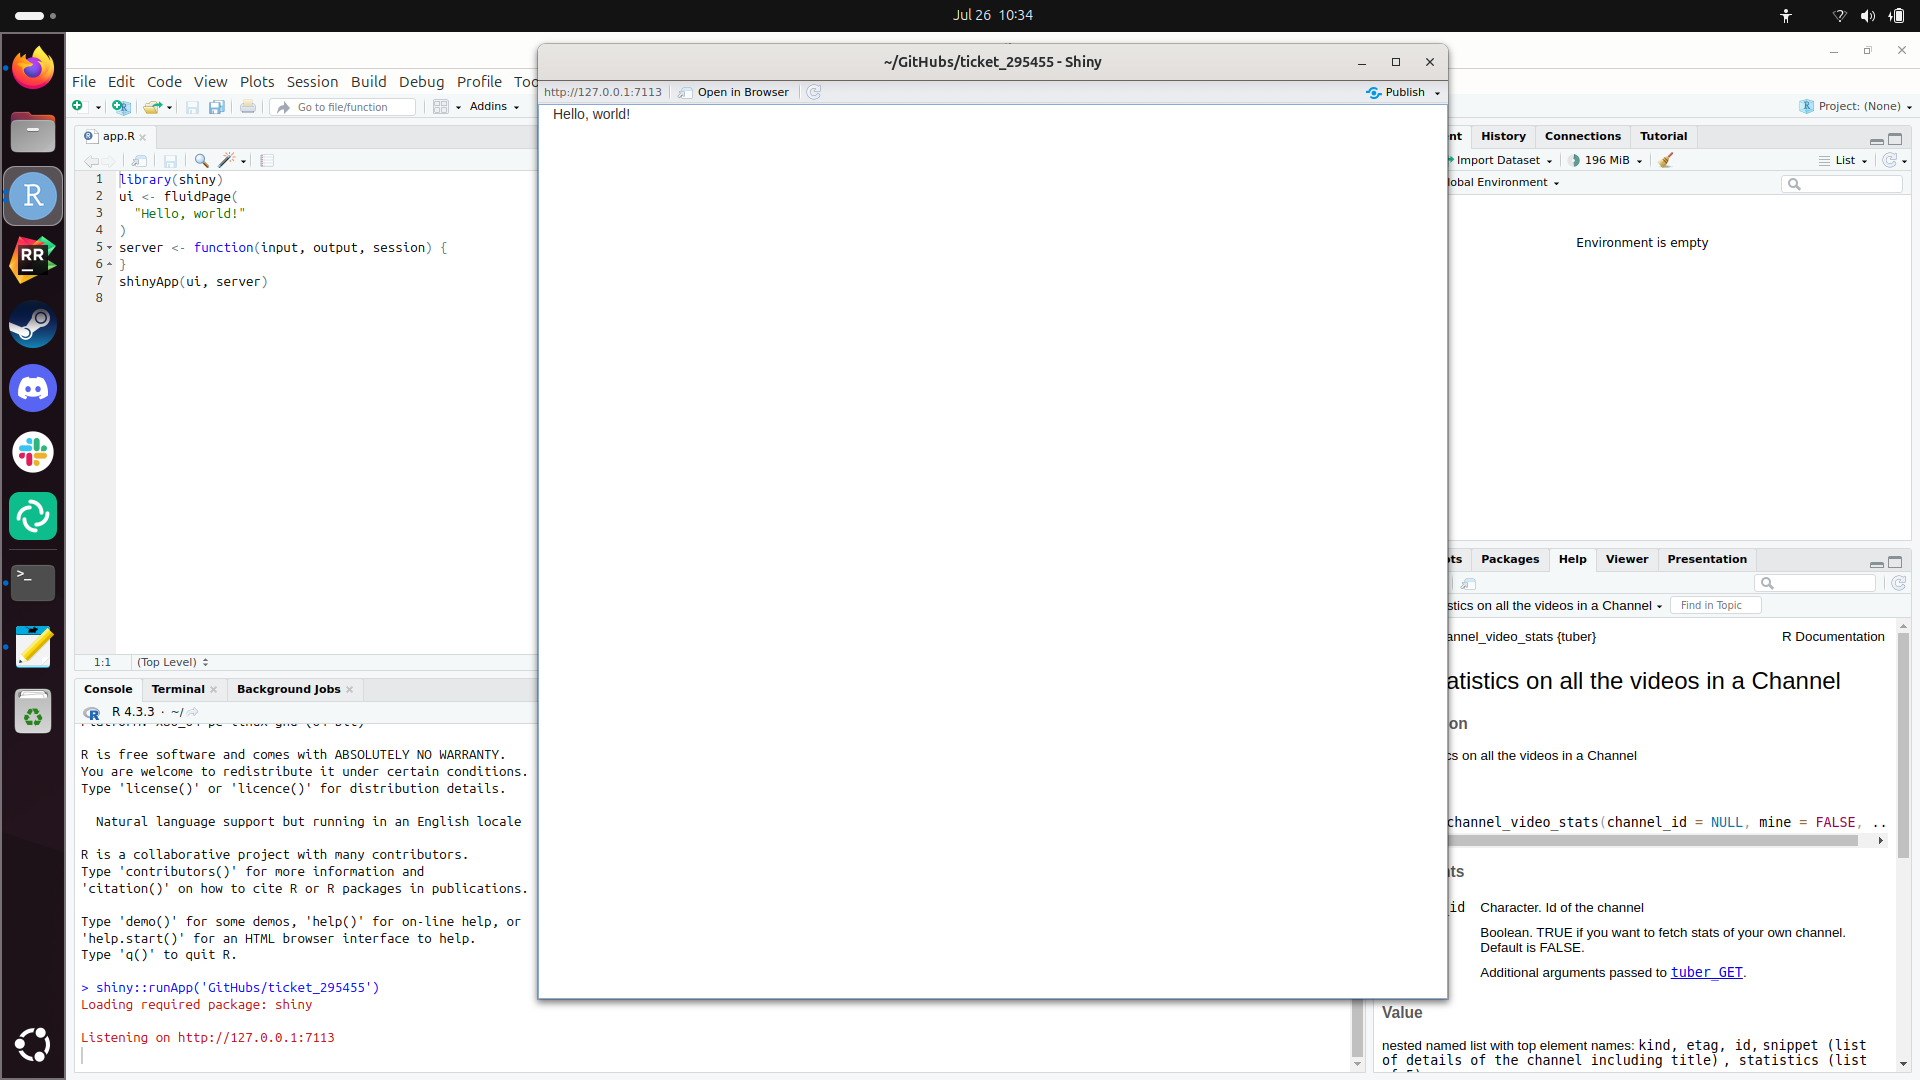Image resolution: width=1920 pixels, height=1080 pixels.
Task: Maximize the Environment pane
Action: click(x=1895, y=139)
